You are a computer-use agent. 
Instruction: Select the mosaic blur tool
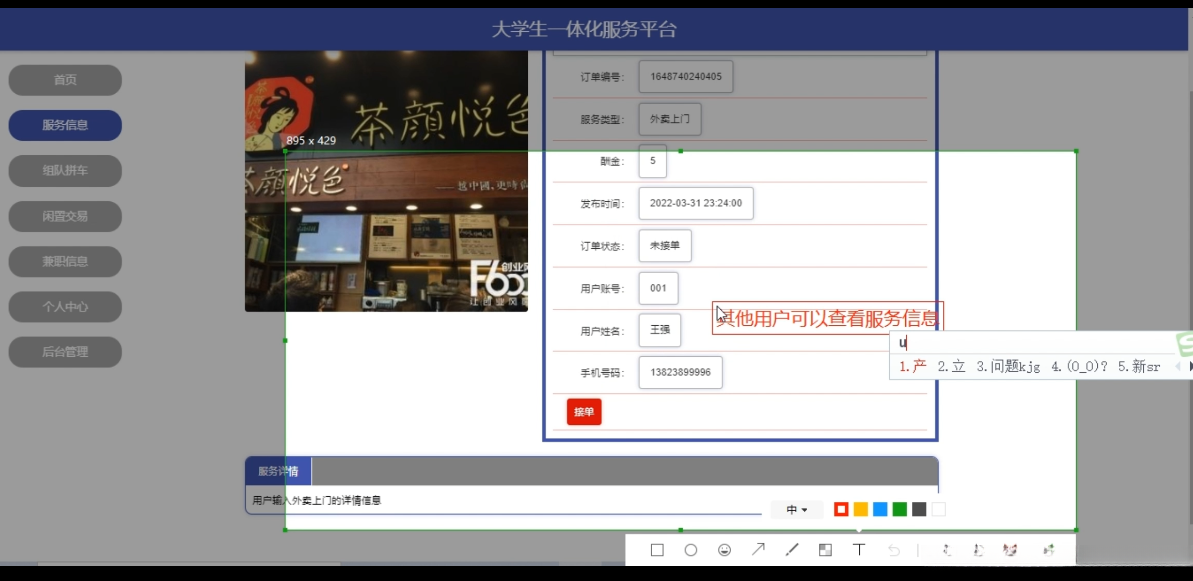pyautogui.click(x=826, y=549)
